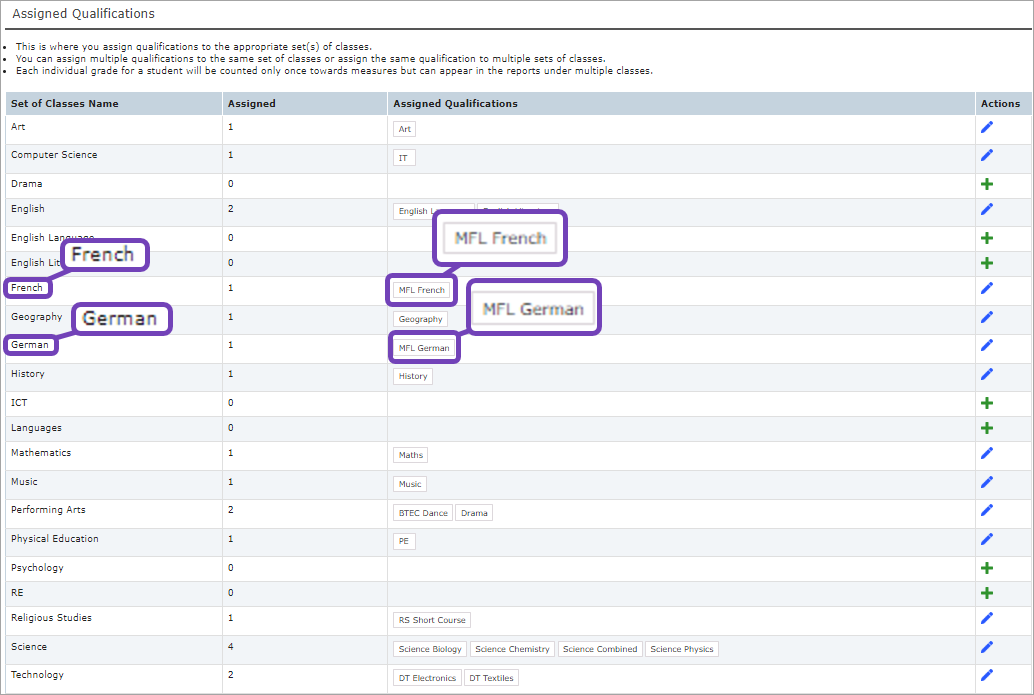Edit the Religious Studies row
The height and width of the screenshot is (695, 1034).
(x=987, y=618)
